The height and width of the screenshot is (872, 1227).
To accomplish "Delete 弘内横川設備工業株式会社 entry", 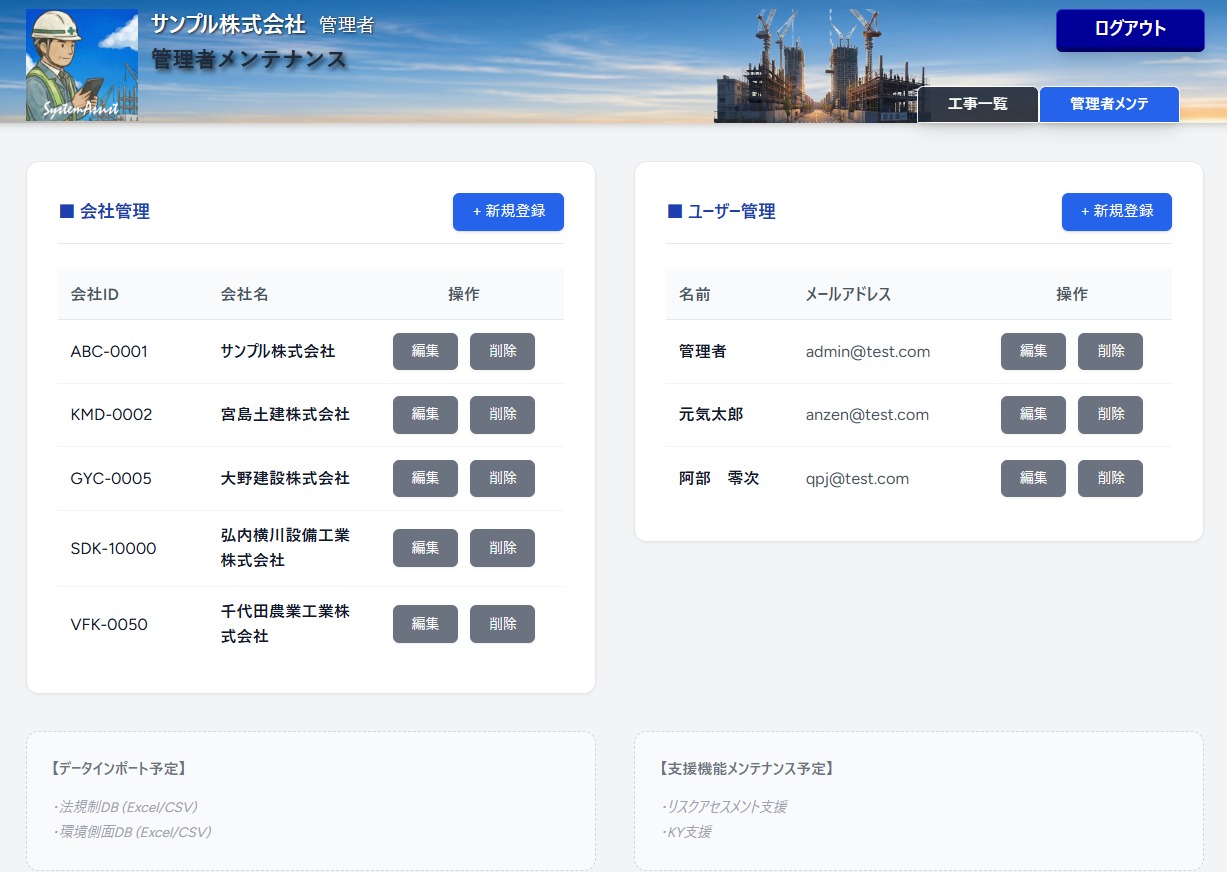I will click(502, 548).
